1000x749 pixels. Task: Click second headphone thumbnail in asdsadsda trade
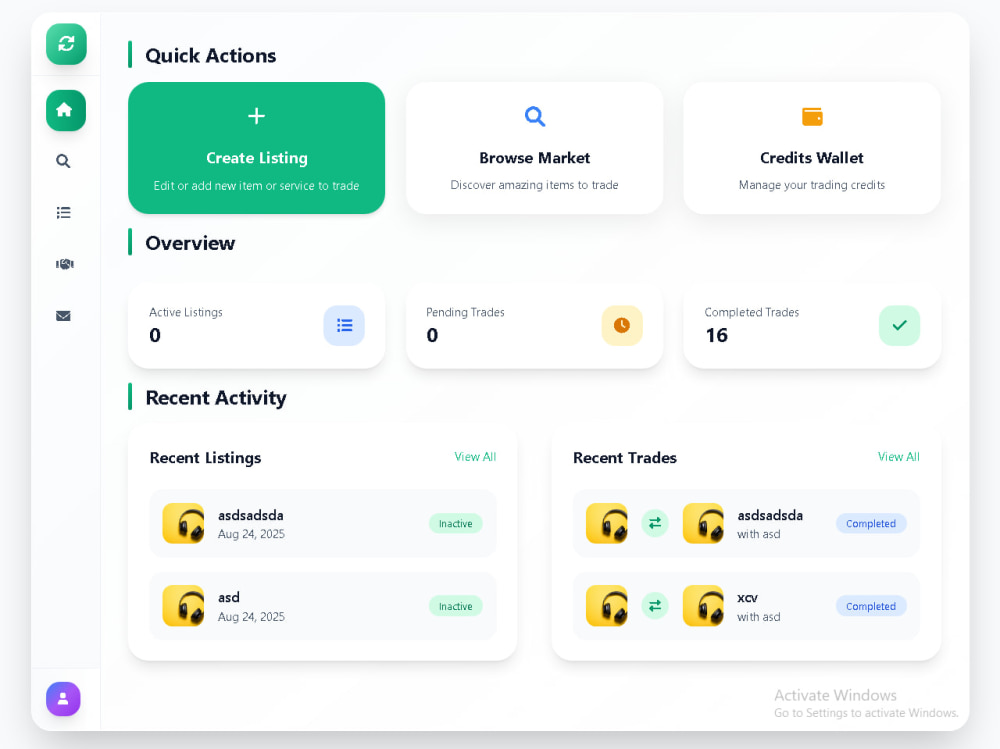tap(703, 523)
